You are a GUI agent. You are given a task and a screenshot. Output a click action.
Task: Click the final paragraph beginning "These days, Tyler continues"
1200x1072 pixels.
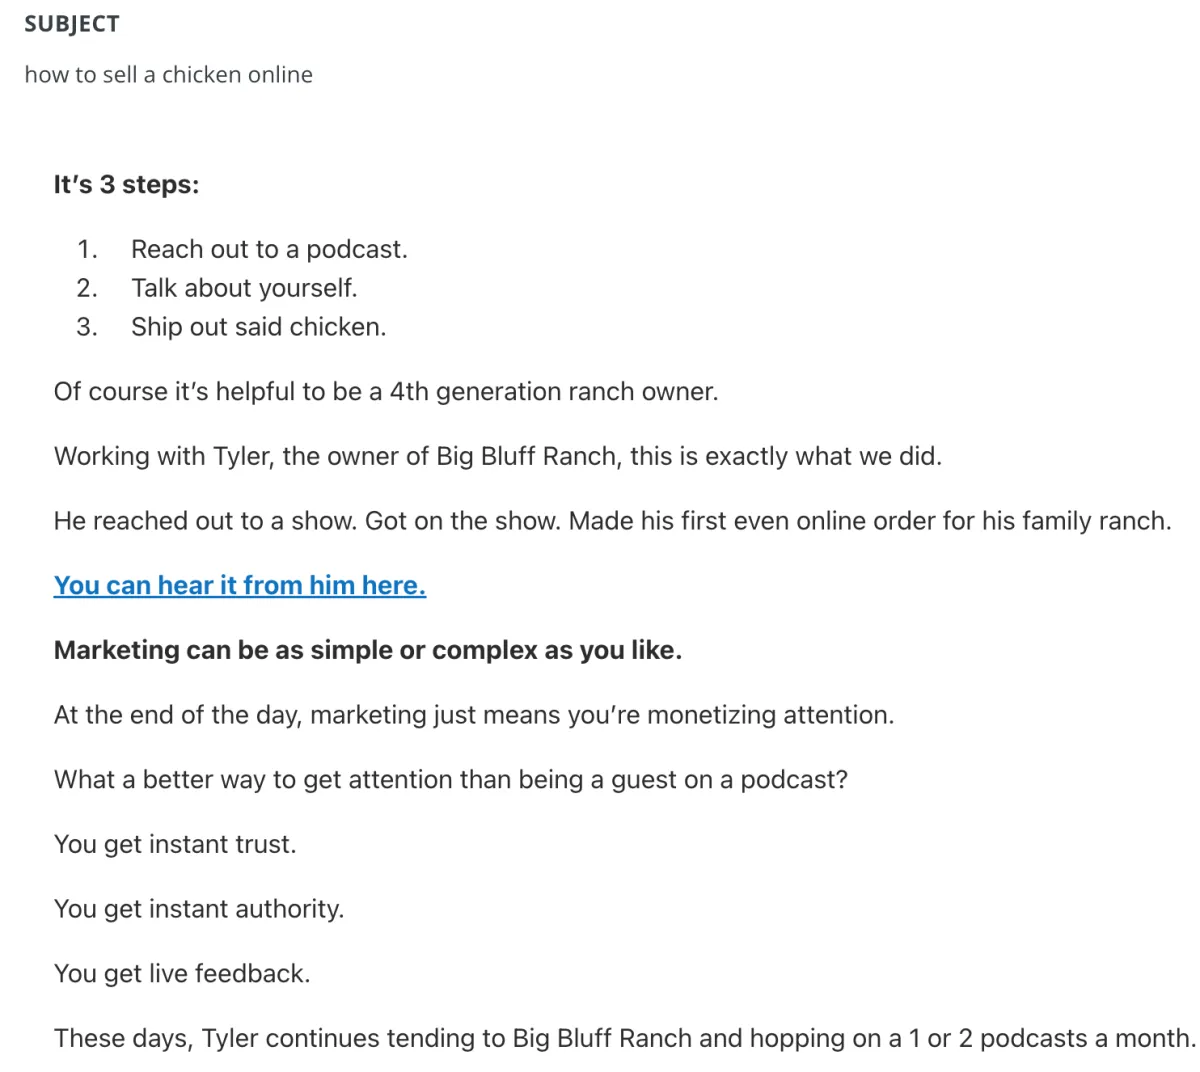coord(625,1039)
